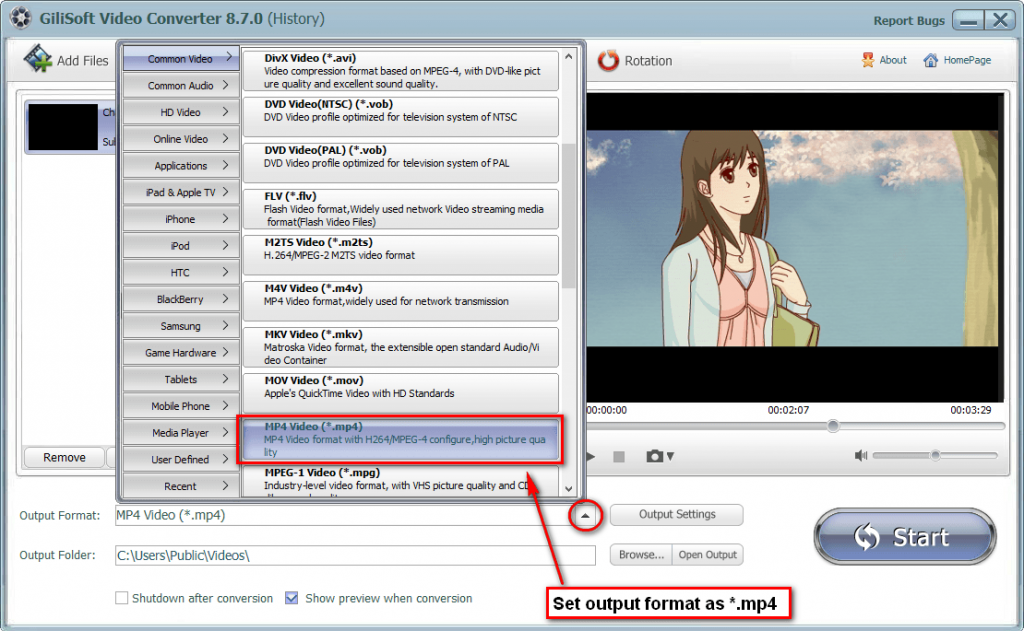Open the Media Player category
1024x631 pixels.
tap(180, 433)
